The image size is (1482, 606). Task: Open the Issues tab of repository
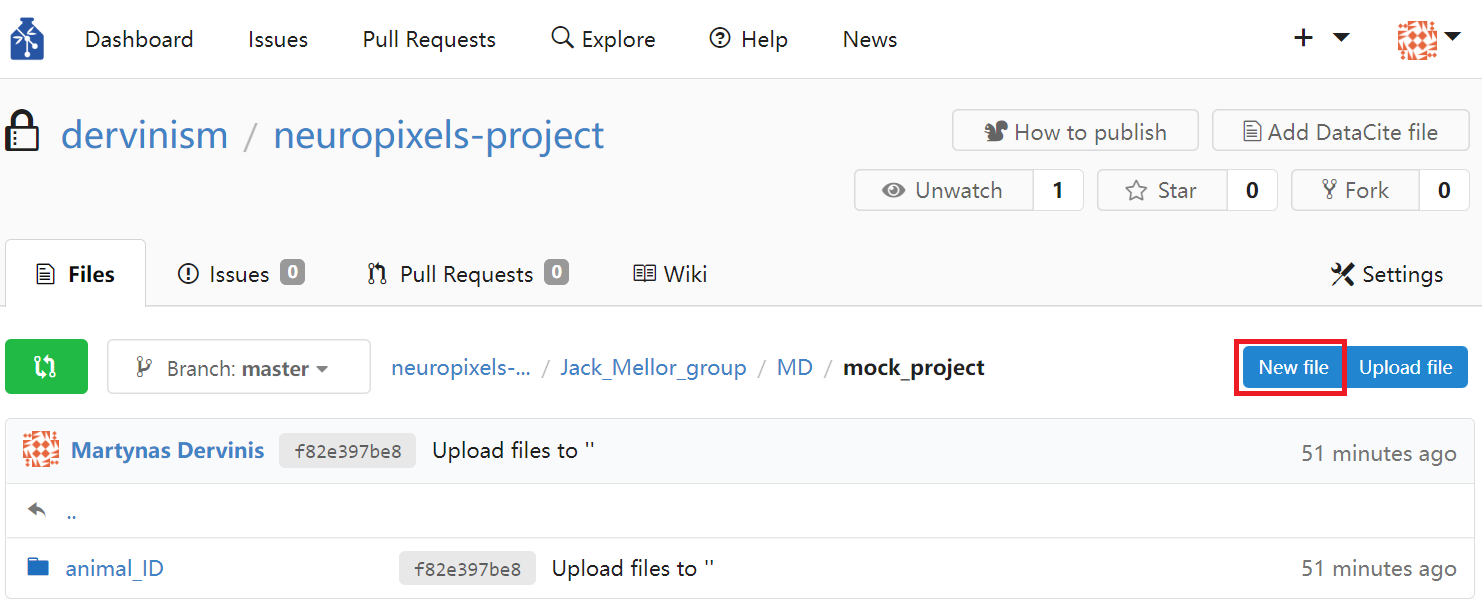click(240, 274)
